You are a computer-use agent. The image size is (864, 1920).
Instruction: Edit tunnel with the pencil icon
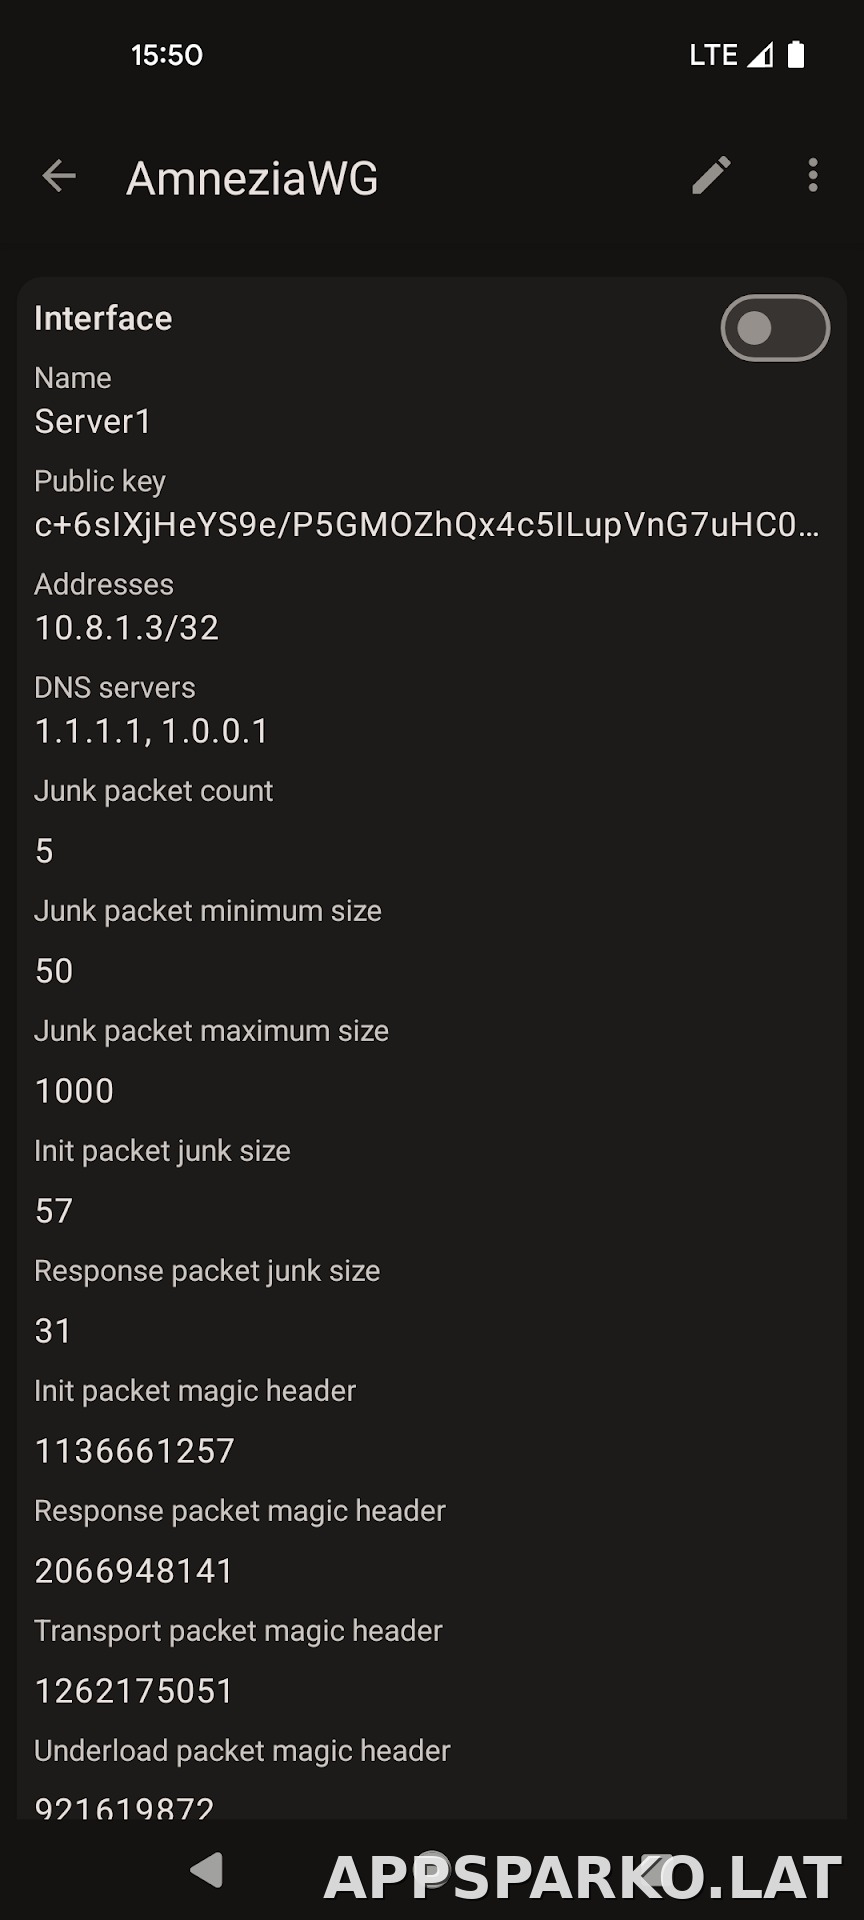pos(711,176)
